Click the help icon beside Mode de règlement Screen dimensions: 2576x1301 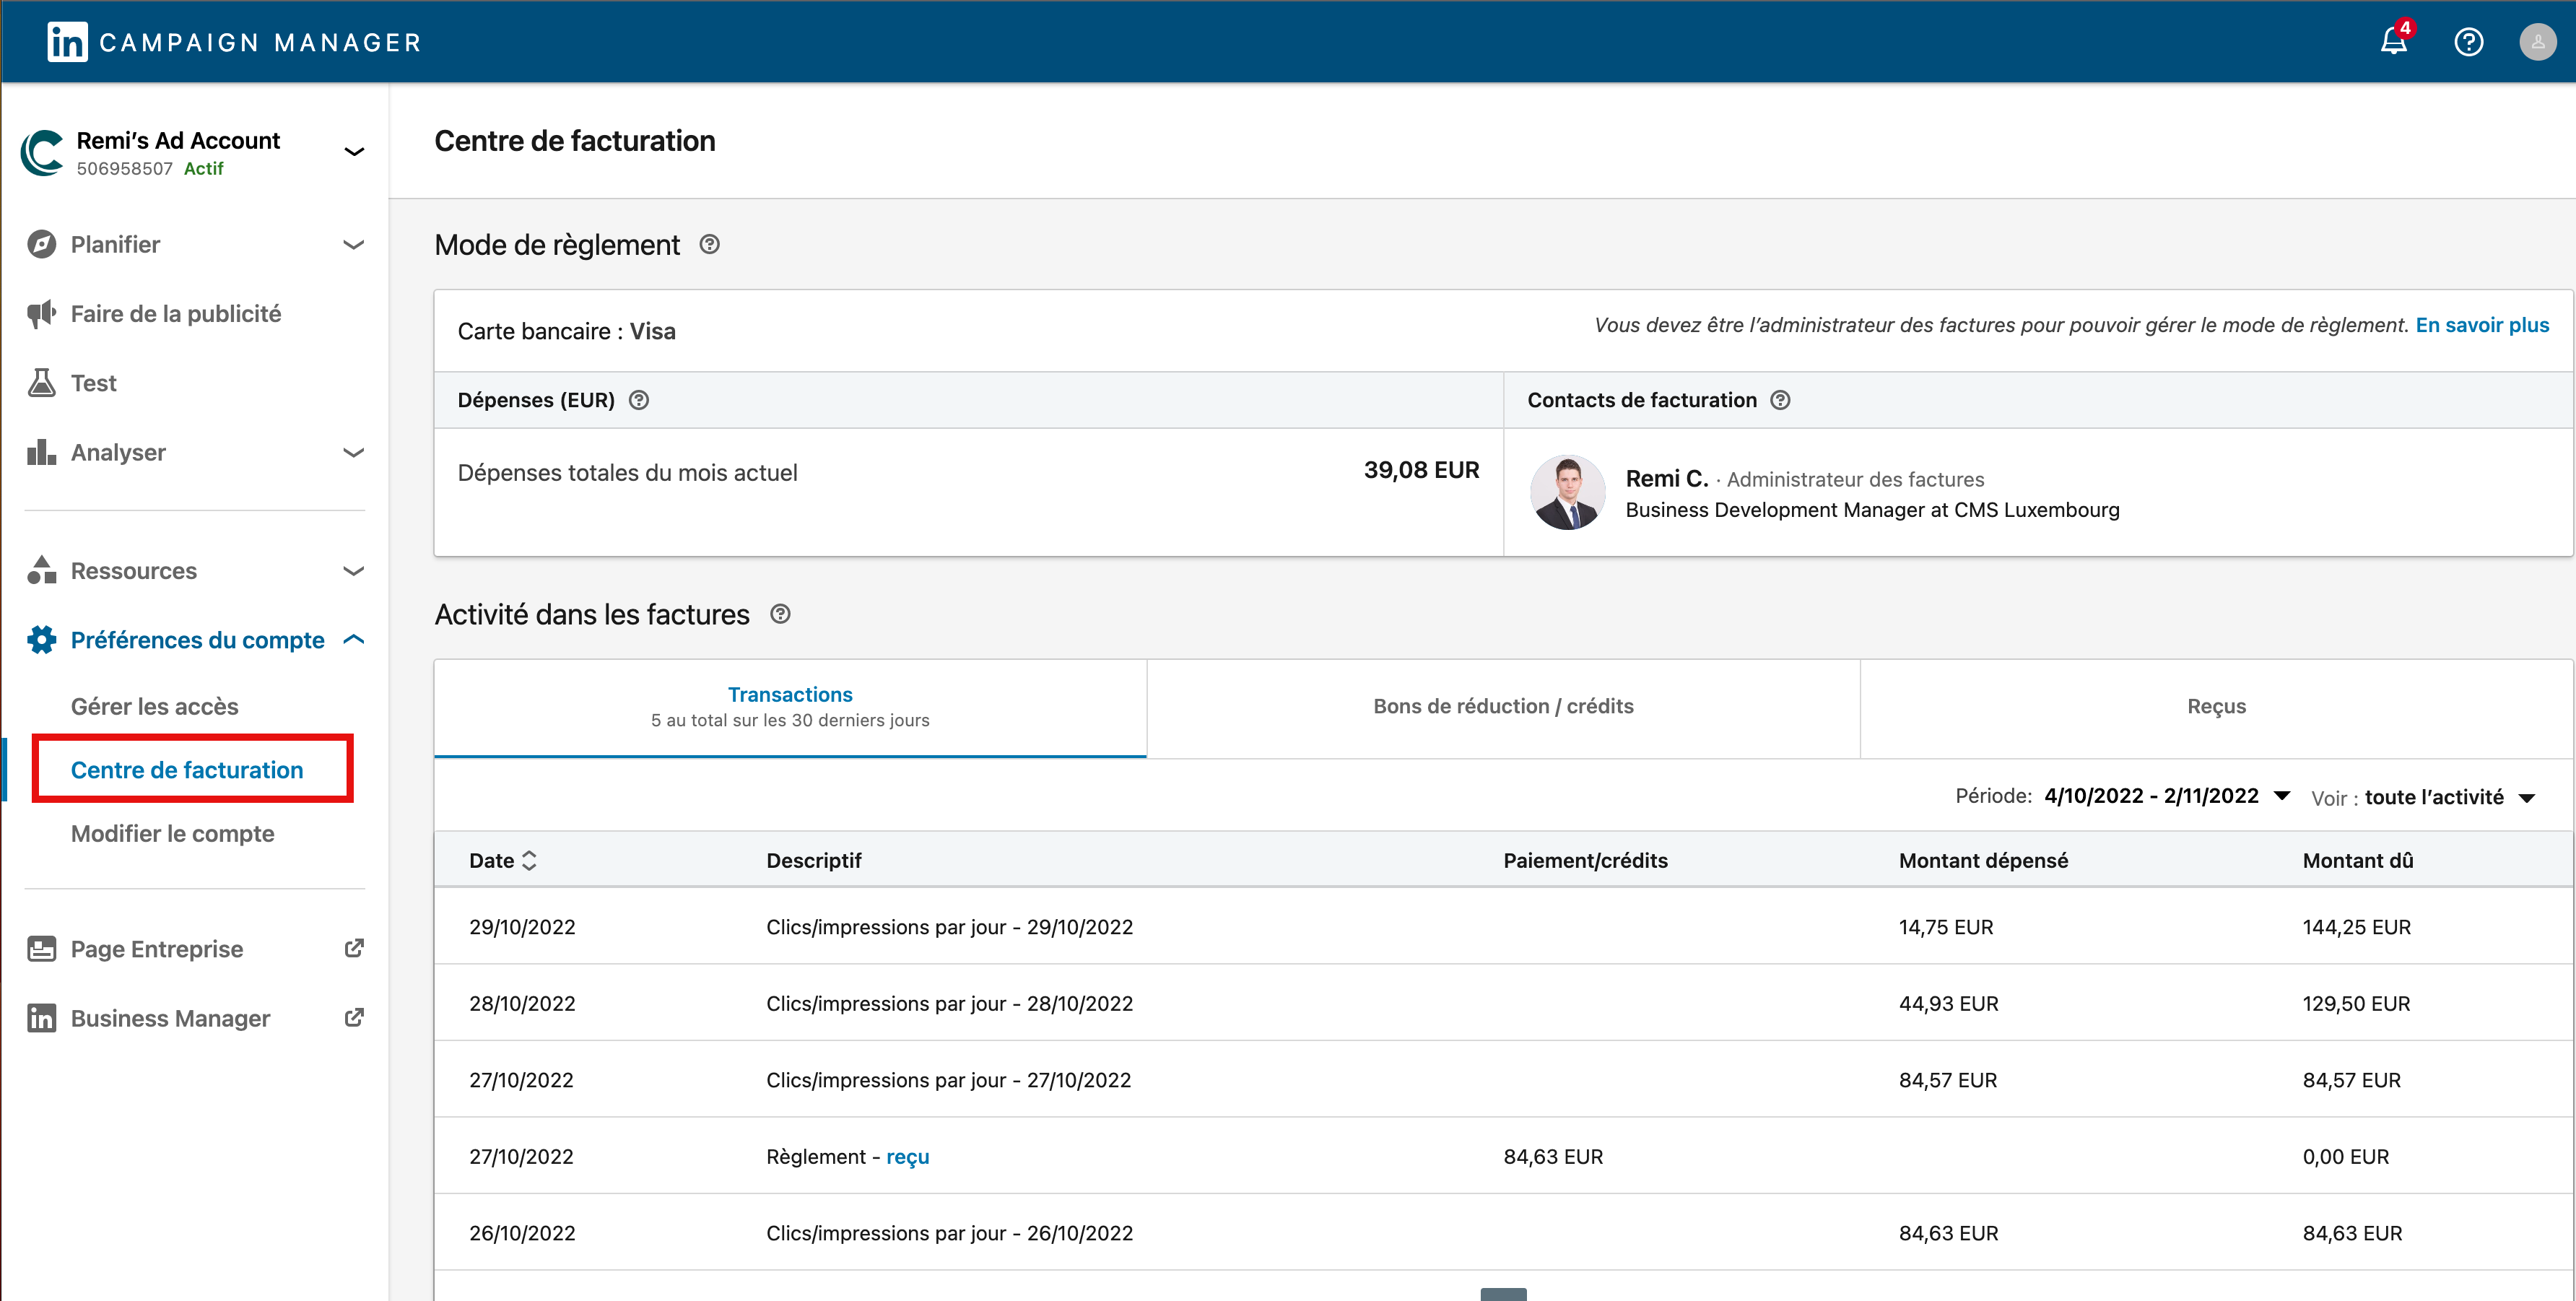[709, 244]
